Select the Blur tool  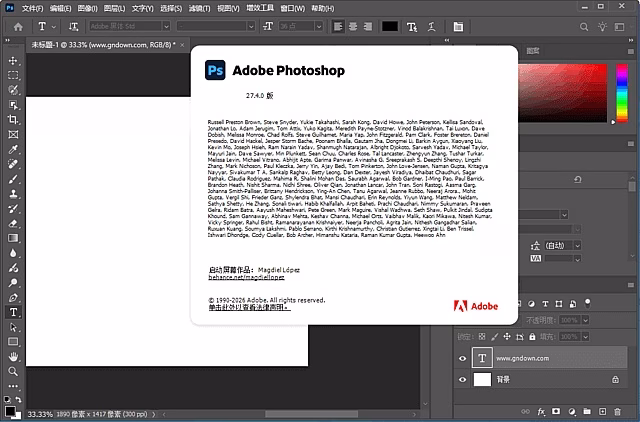click(x=13, y=253)
